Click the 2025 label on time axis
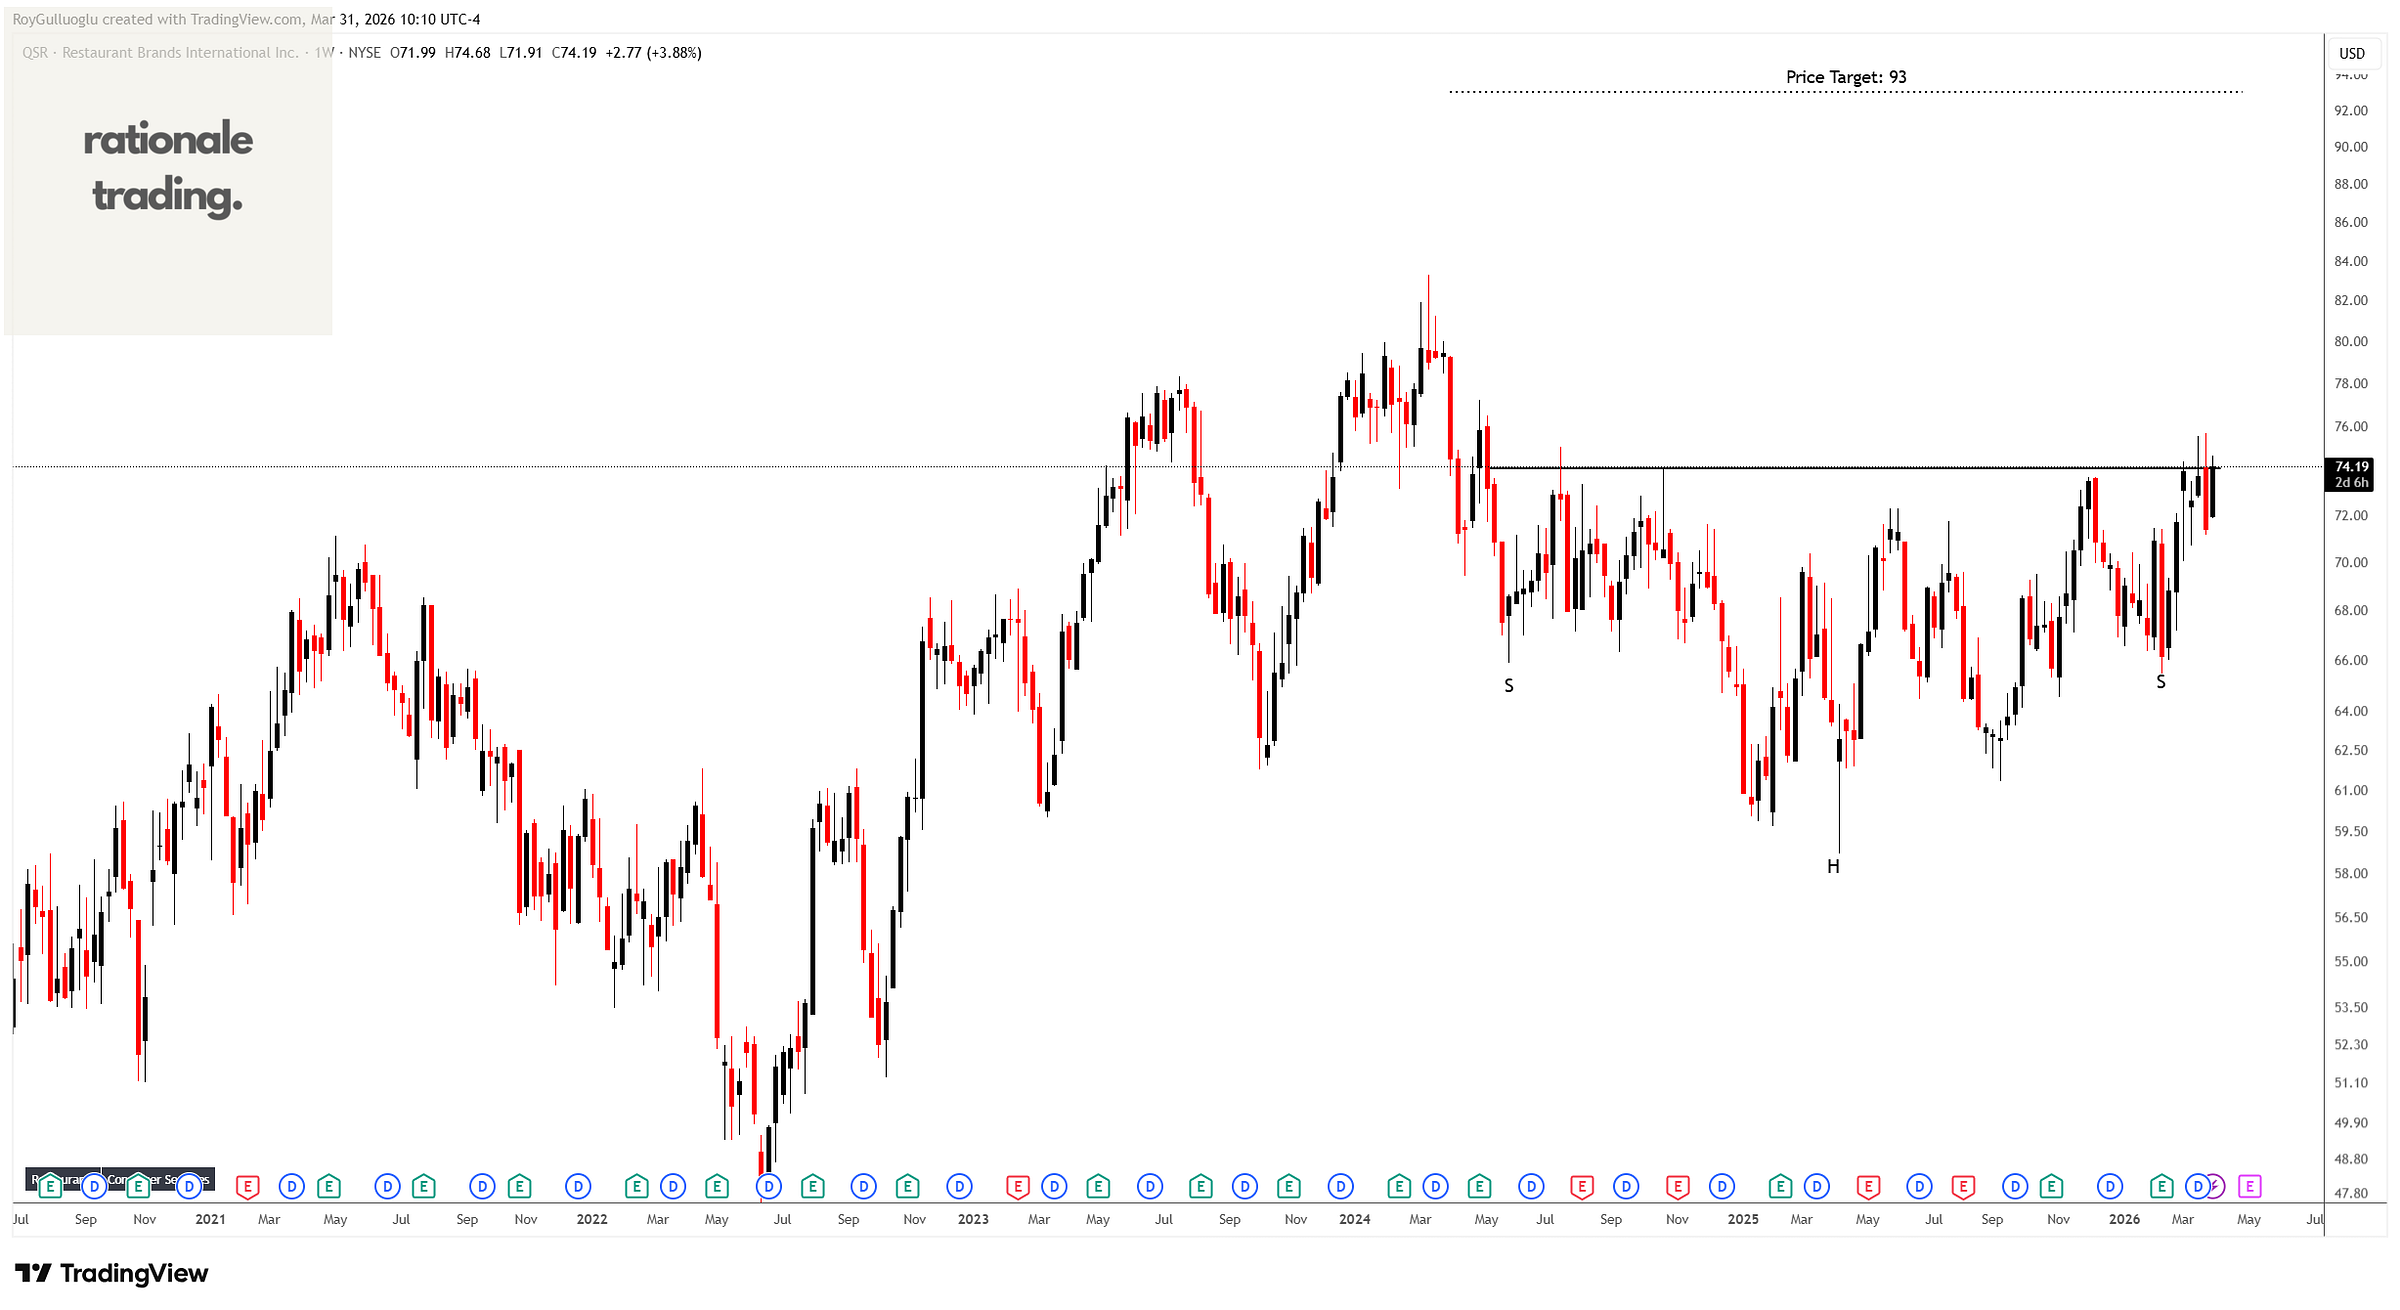2400x1310 pixels. tap(1743, 1219)
